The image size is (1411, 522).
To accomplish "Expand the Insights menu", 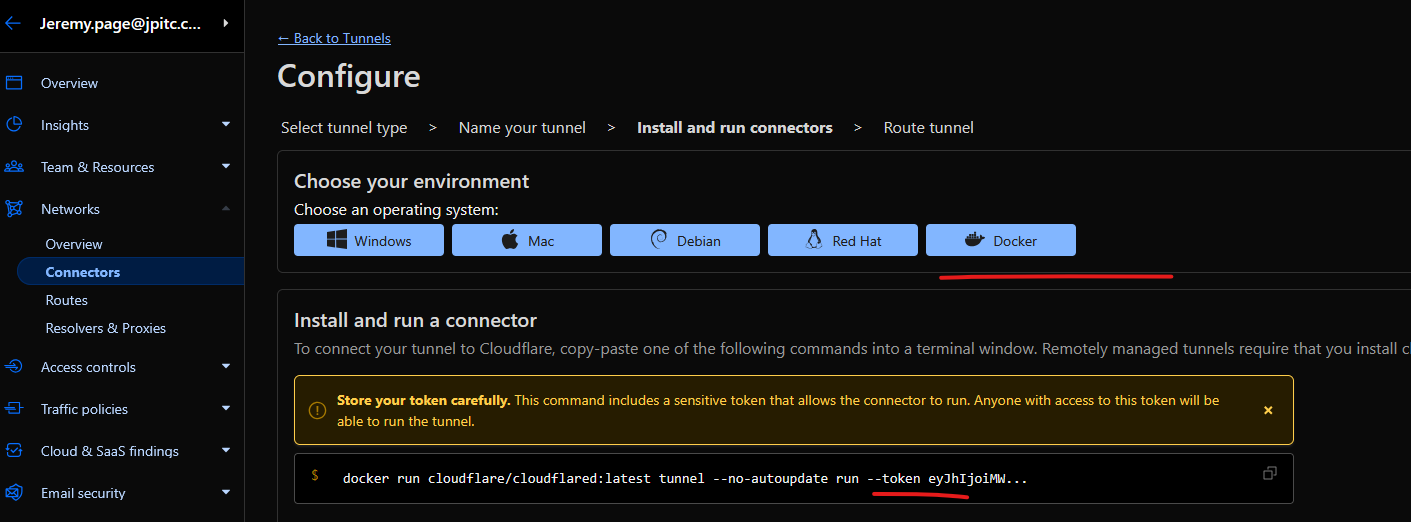I will click(226, 125).
